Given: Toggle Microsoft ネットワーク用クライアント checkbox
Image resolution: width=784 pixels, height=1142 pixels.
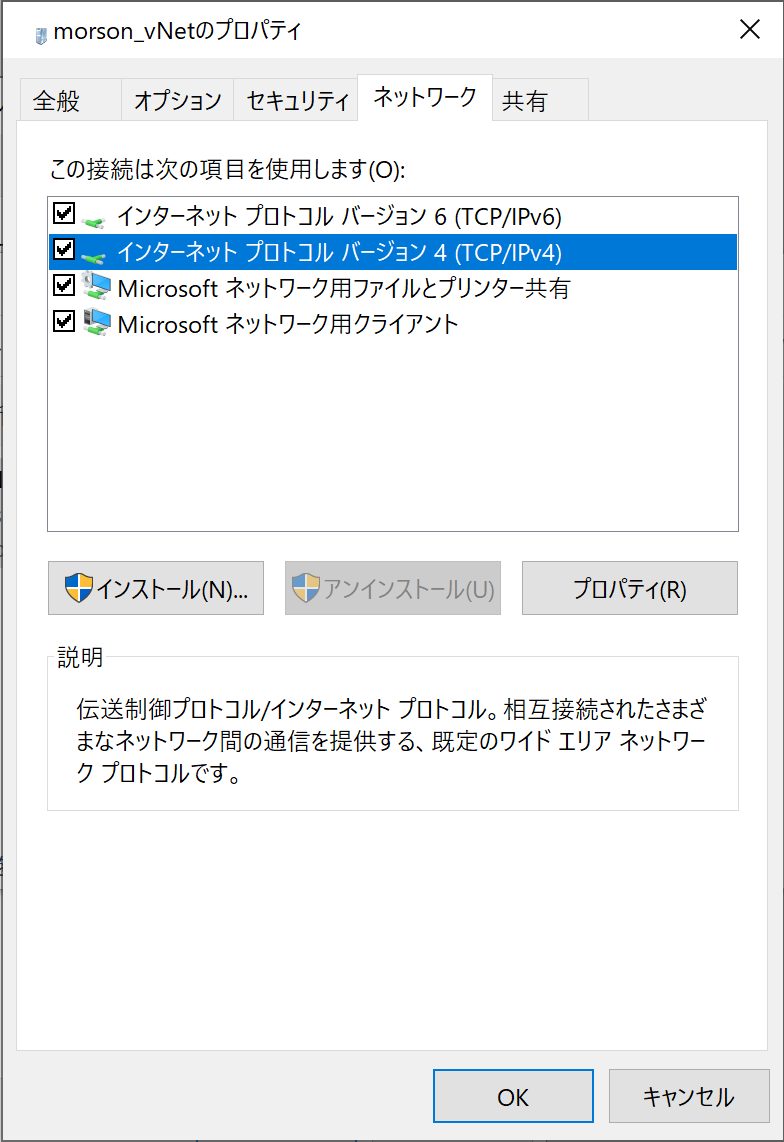Looking at the screenshot, I should [64, 321].
